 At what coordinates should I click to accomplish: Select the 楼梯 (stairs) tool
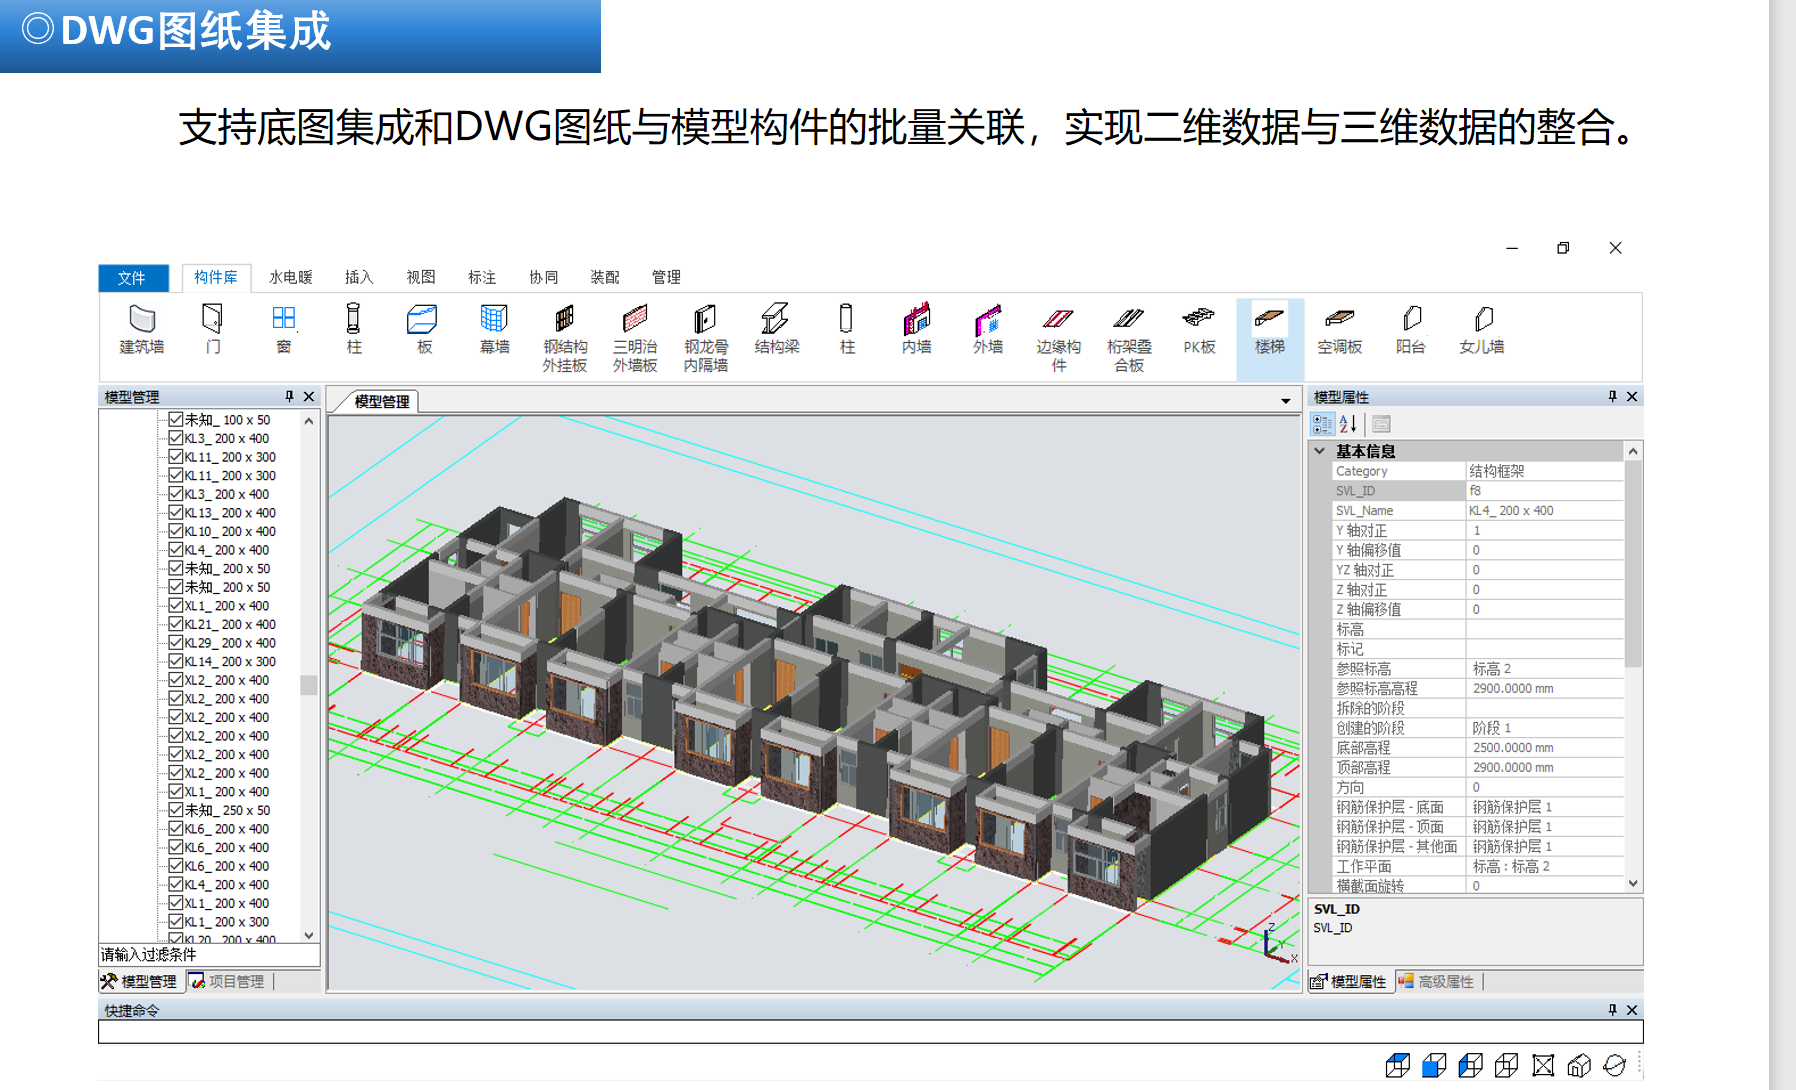point(1268,330)
